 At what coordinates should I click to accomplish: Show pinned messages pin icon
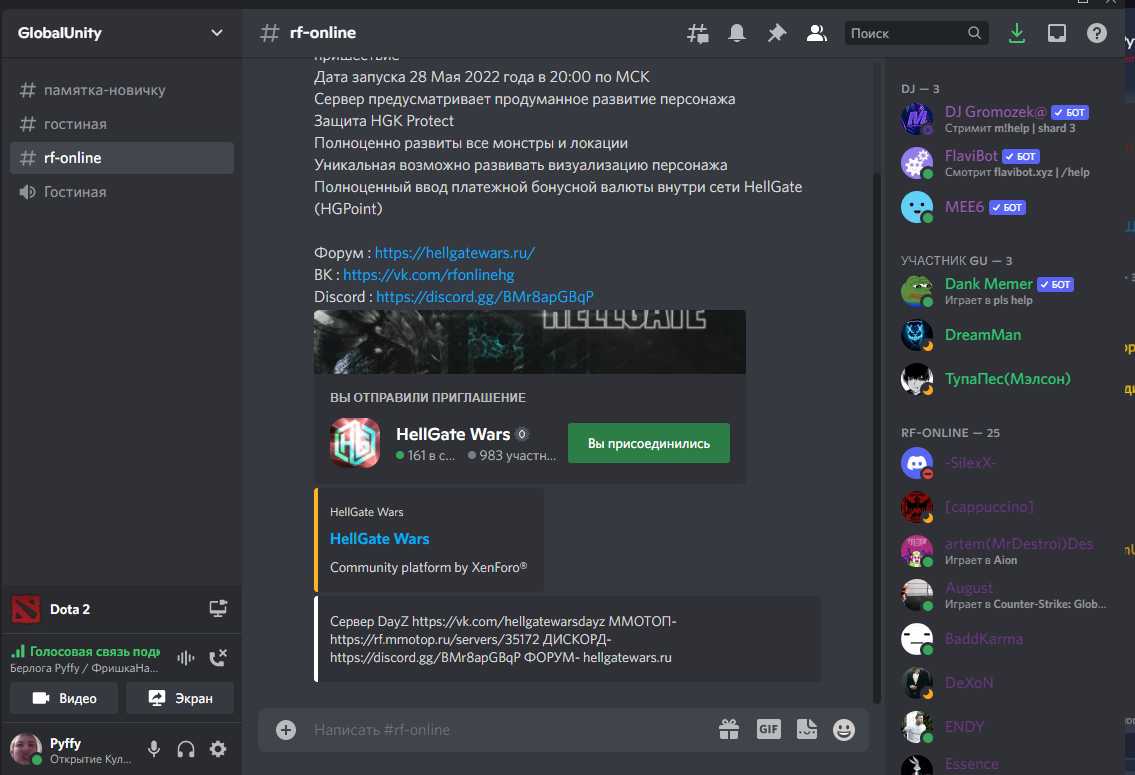coord(777,33)
